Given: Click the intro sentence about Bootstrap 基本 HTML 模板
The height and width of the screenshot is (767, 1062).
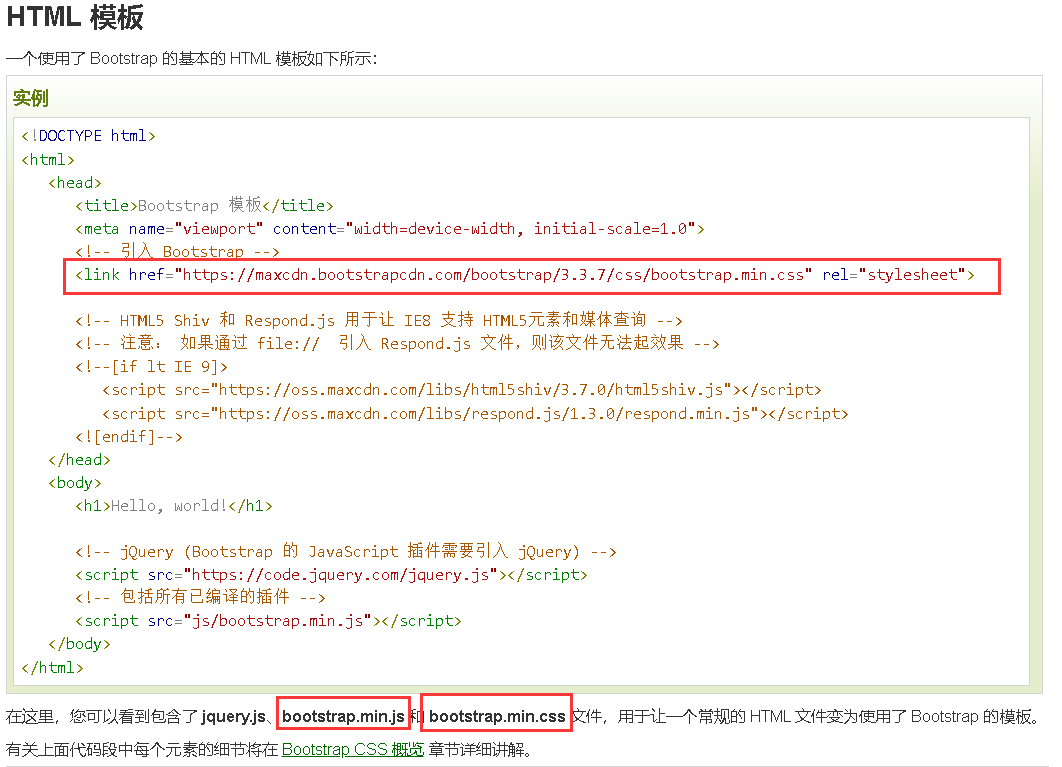Looking at the screenshot, I should [x=192, y=59].
